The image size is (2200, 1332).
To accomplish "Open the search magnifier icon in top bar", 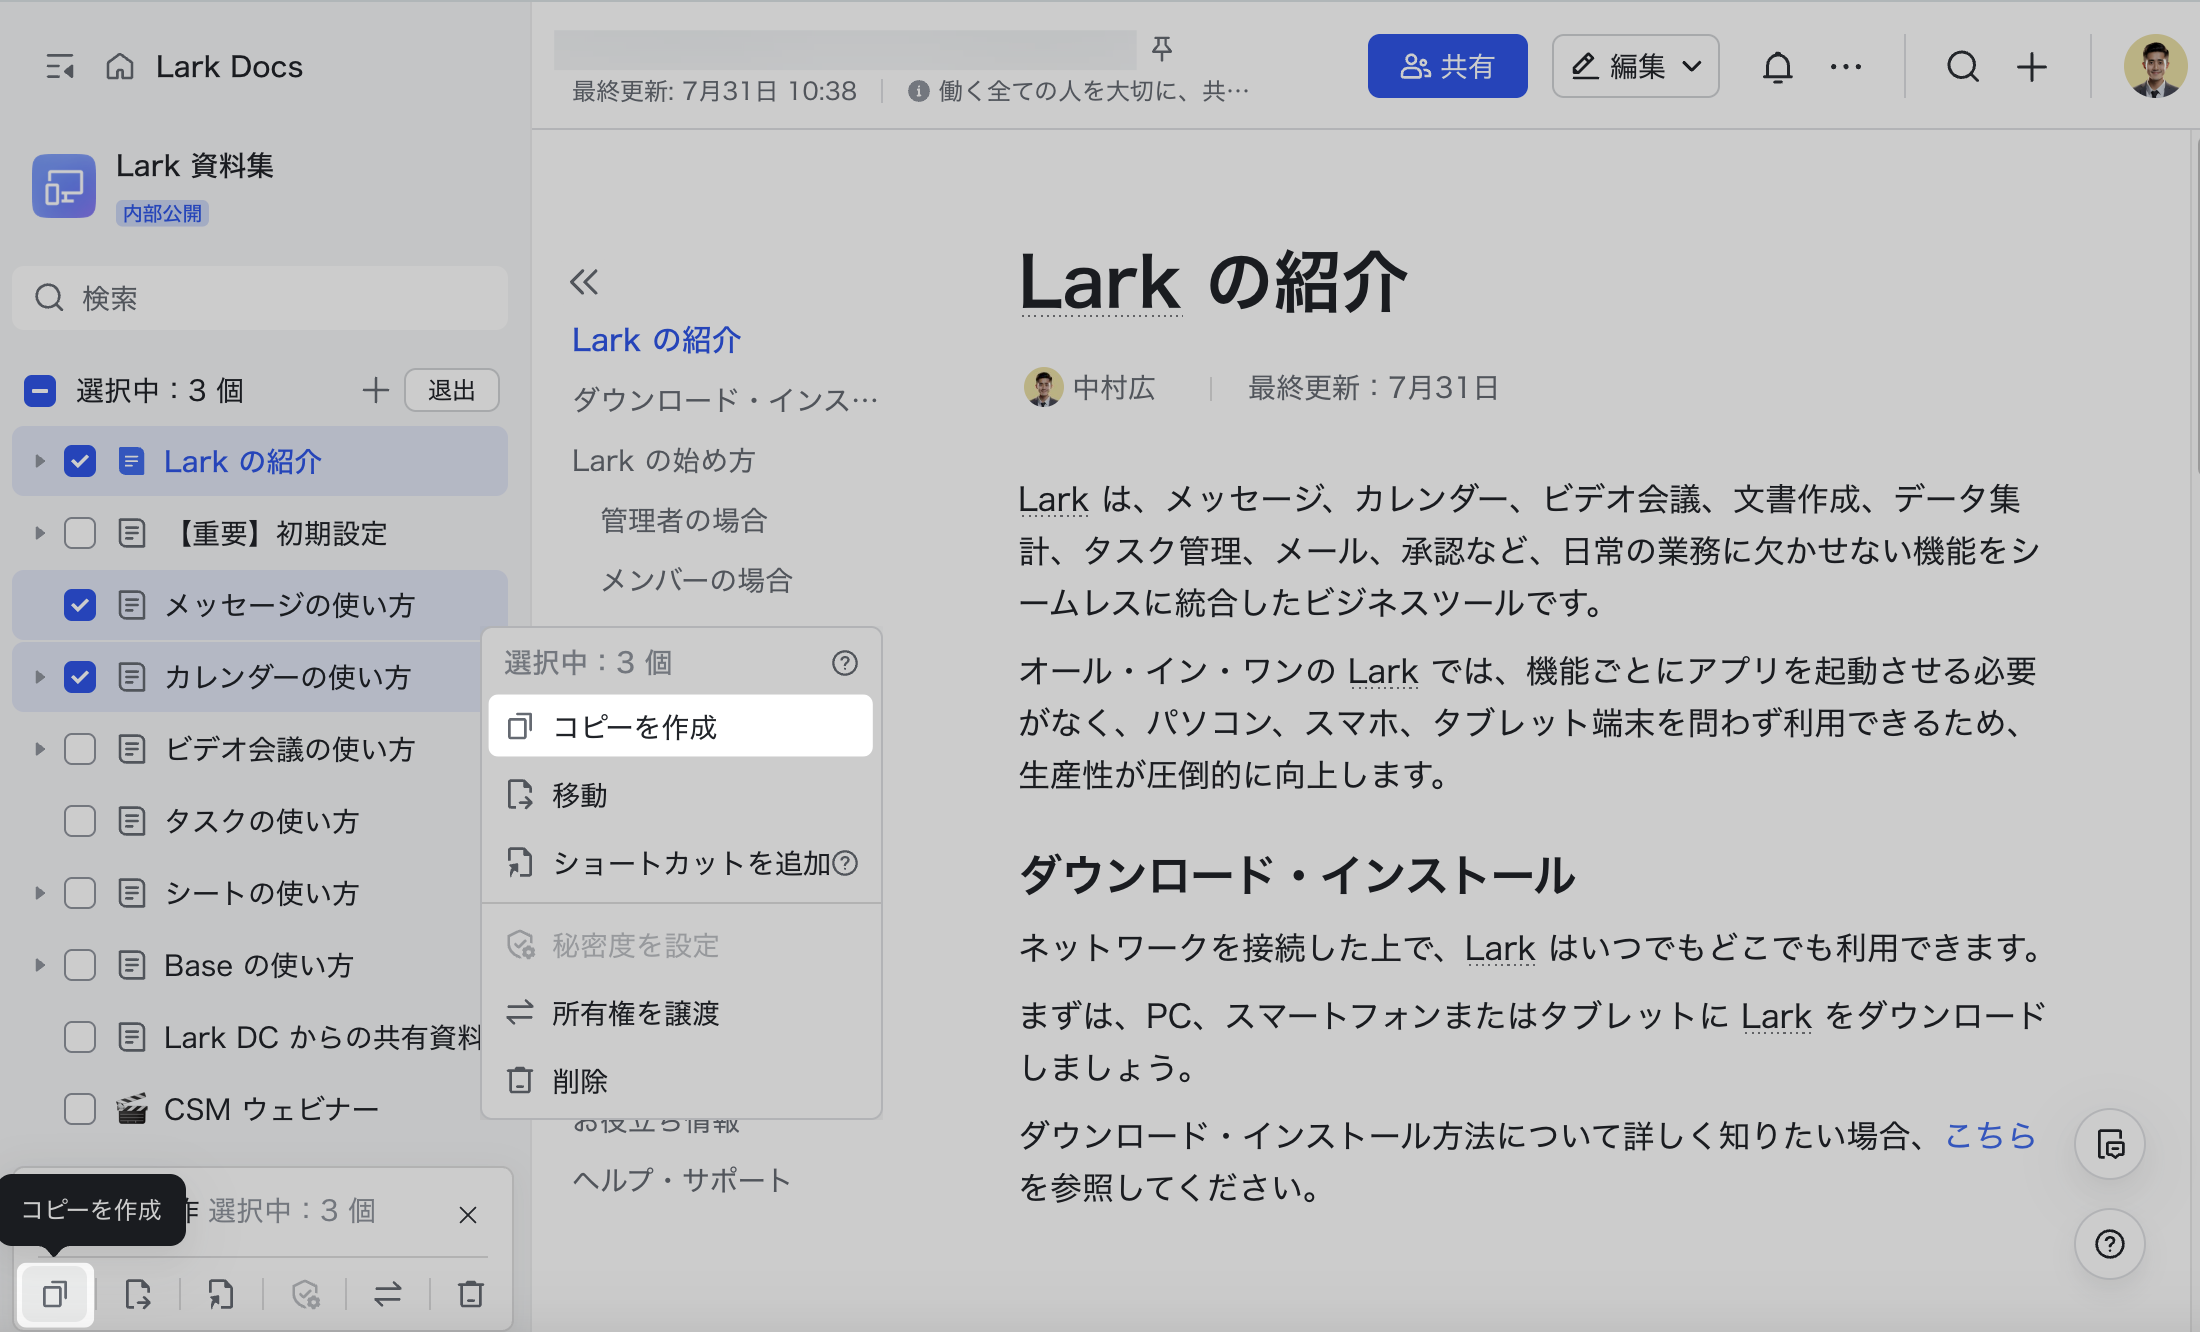I will [x=1963, y=66].
